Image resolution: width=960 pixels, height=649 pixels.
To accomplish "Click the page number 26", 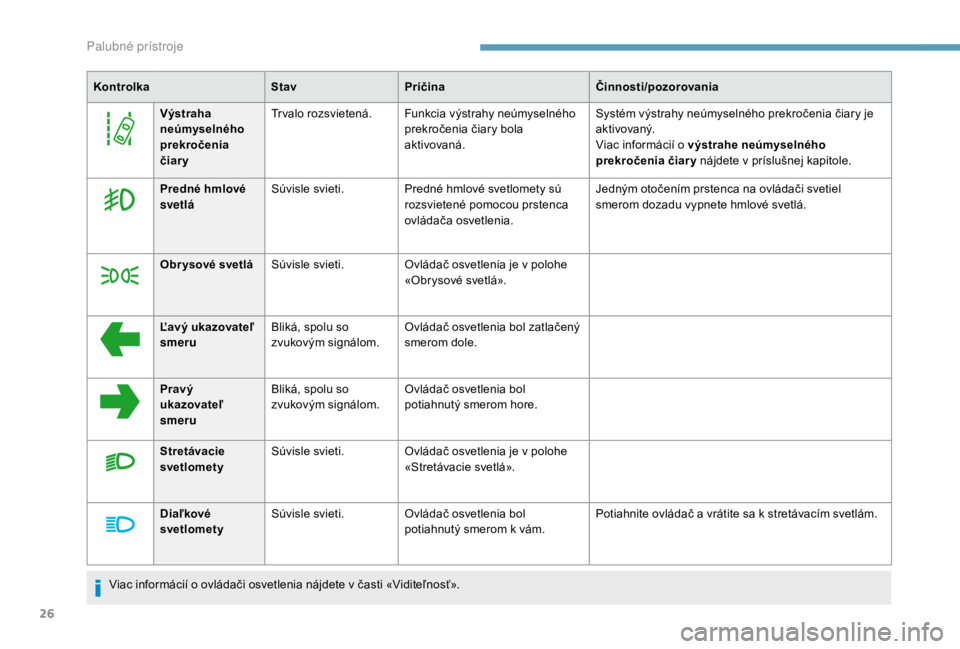I will [x=47, y=613].
